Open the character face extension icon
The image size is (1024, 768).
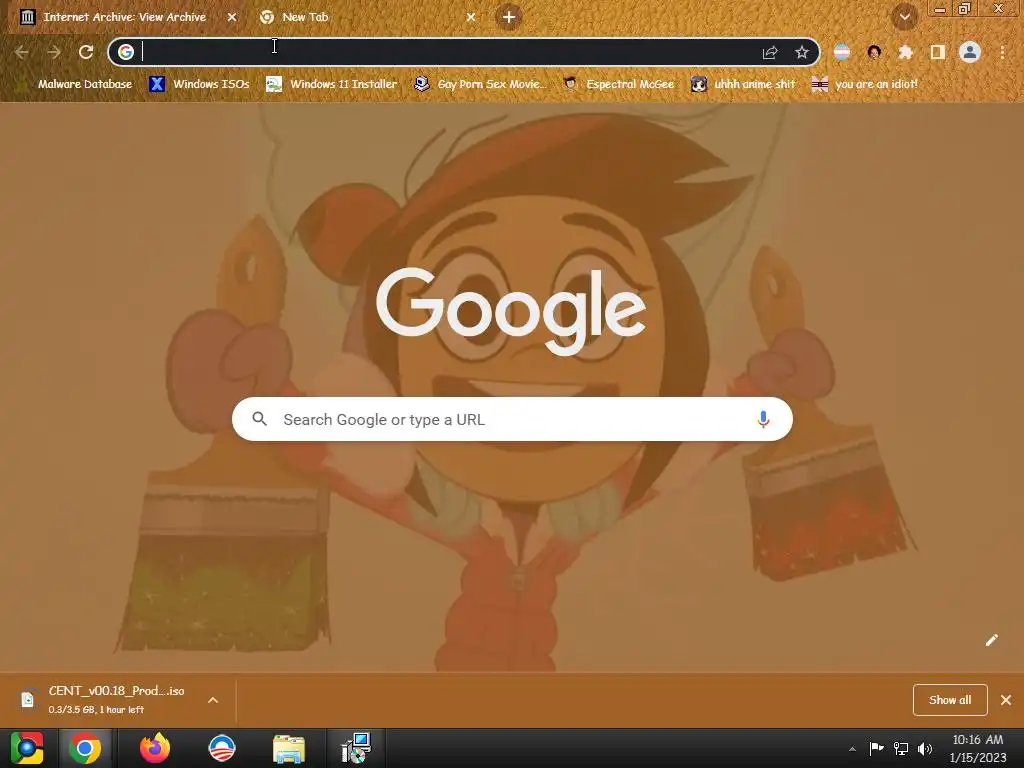point(874,52)
